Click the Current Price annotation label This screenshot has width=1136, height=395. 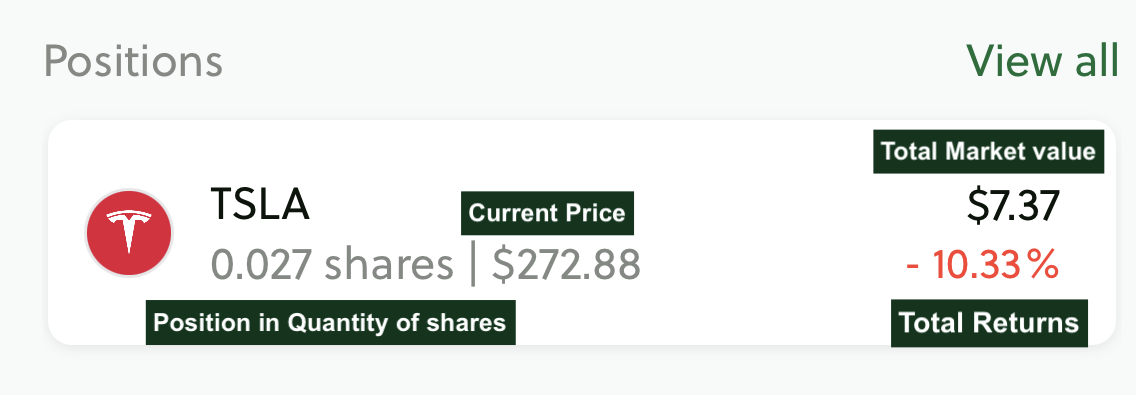(x=547, y=213)
